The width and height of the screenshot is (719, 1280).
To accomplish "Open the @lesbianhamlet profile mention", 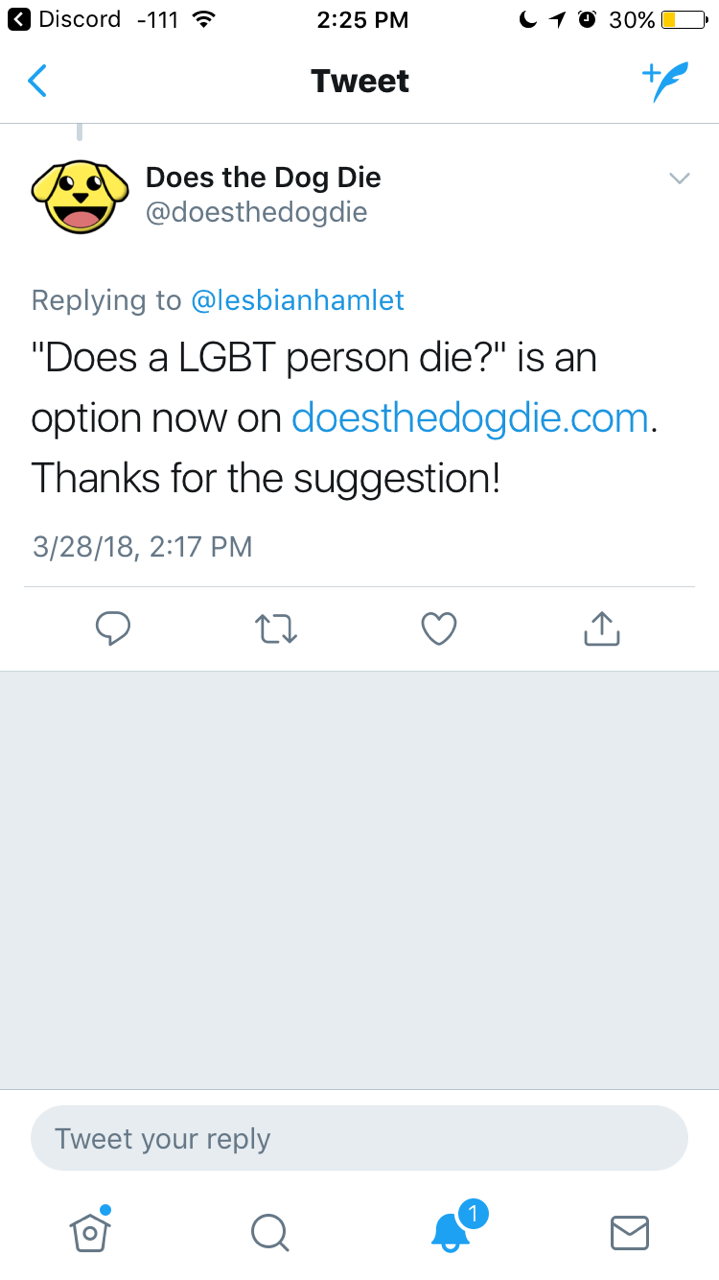I will [297, 300].
